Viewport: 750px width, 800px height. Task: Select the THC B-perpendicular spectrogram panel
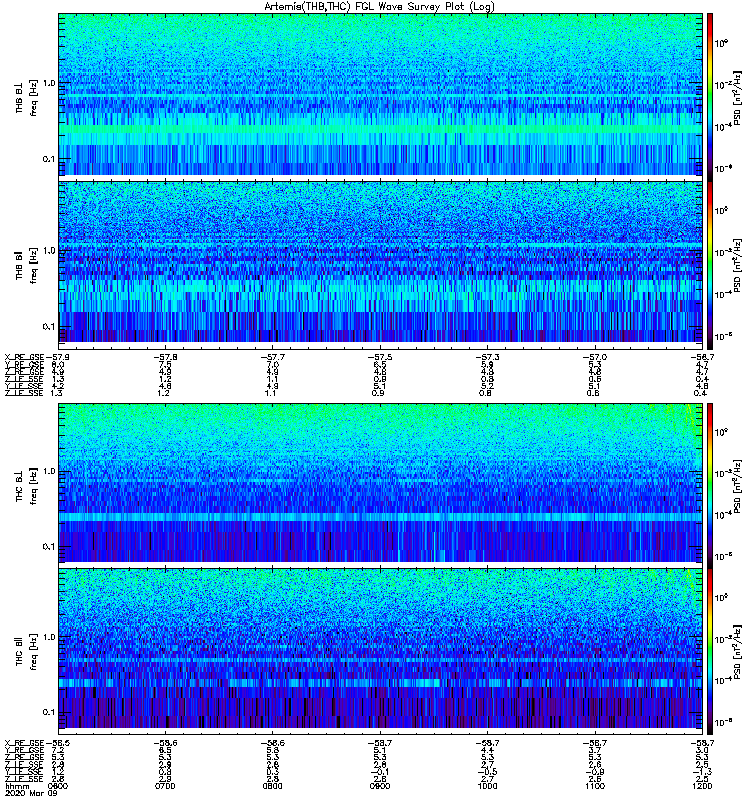[381, 482]
